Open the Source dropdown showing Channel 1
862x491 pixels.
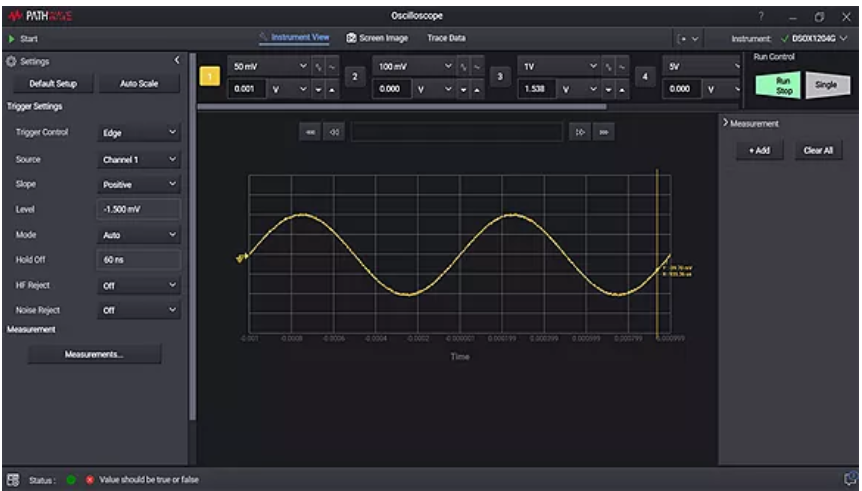pyautogui.click(x=140, y=159)
